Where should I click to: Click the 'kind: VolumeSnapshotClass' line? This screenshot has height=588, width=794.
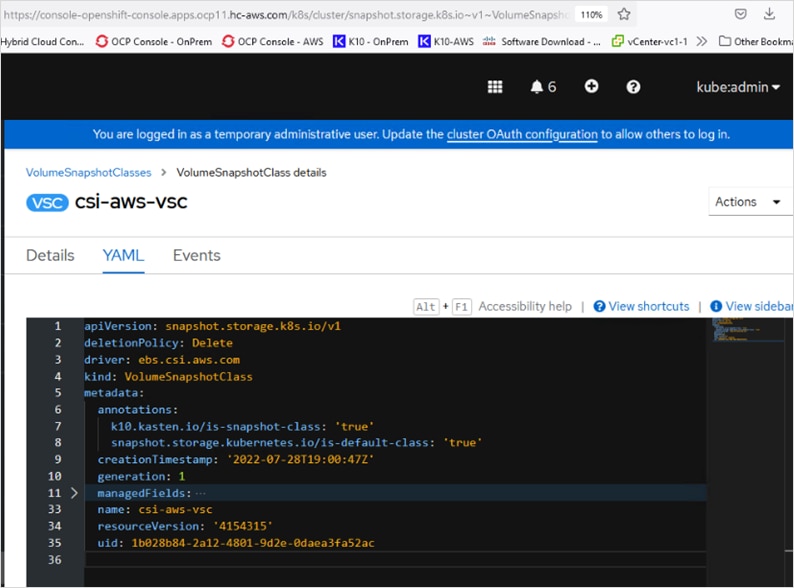(168, 376)
